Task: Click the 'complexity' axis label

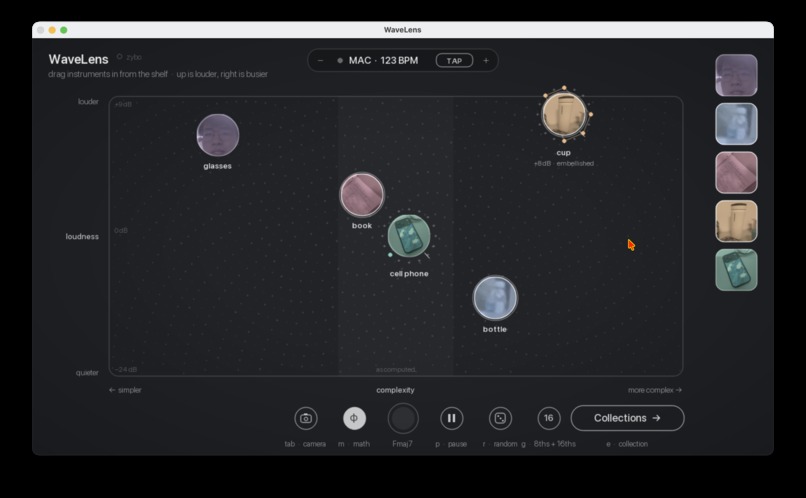Action: tap(395, 390)
